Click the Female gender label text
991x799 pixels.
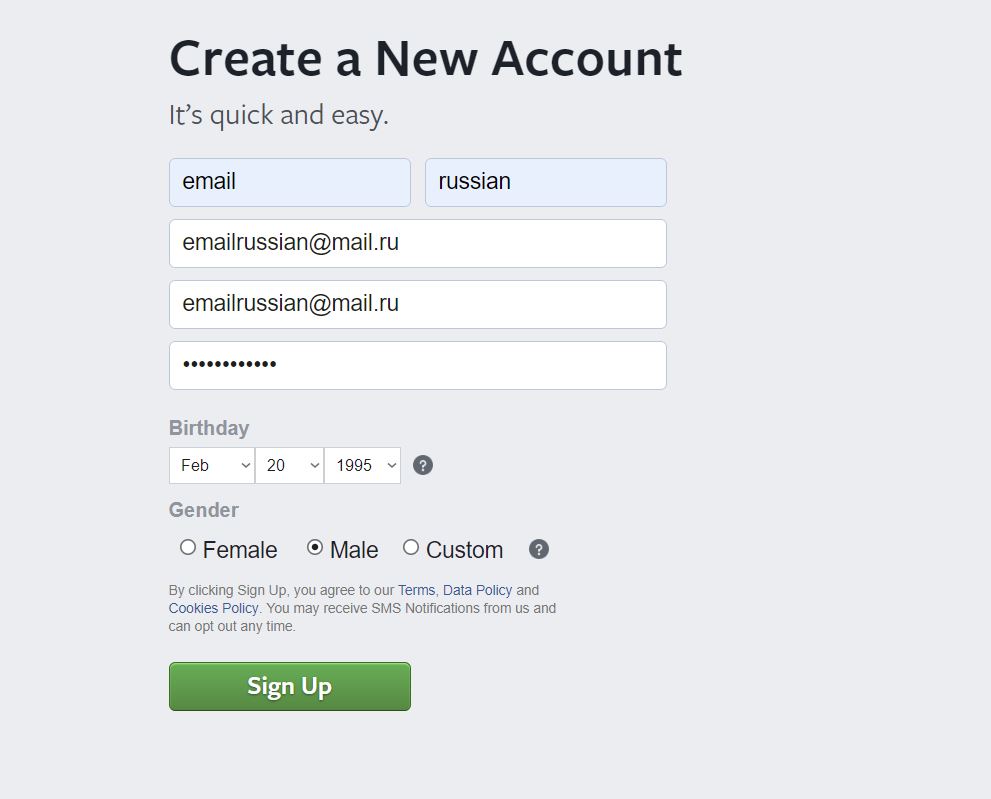click(240, 550)
